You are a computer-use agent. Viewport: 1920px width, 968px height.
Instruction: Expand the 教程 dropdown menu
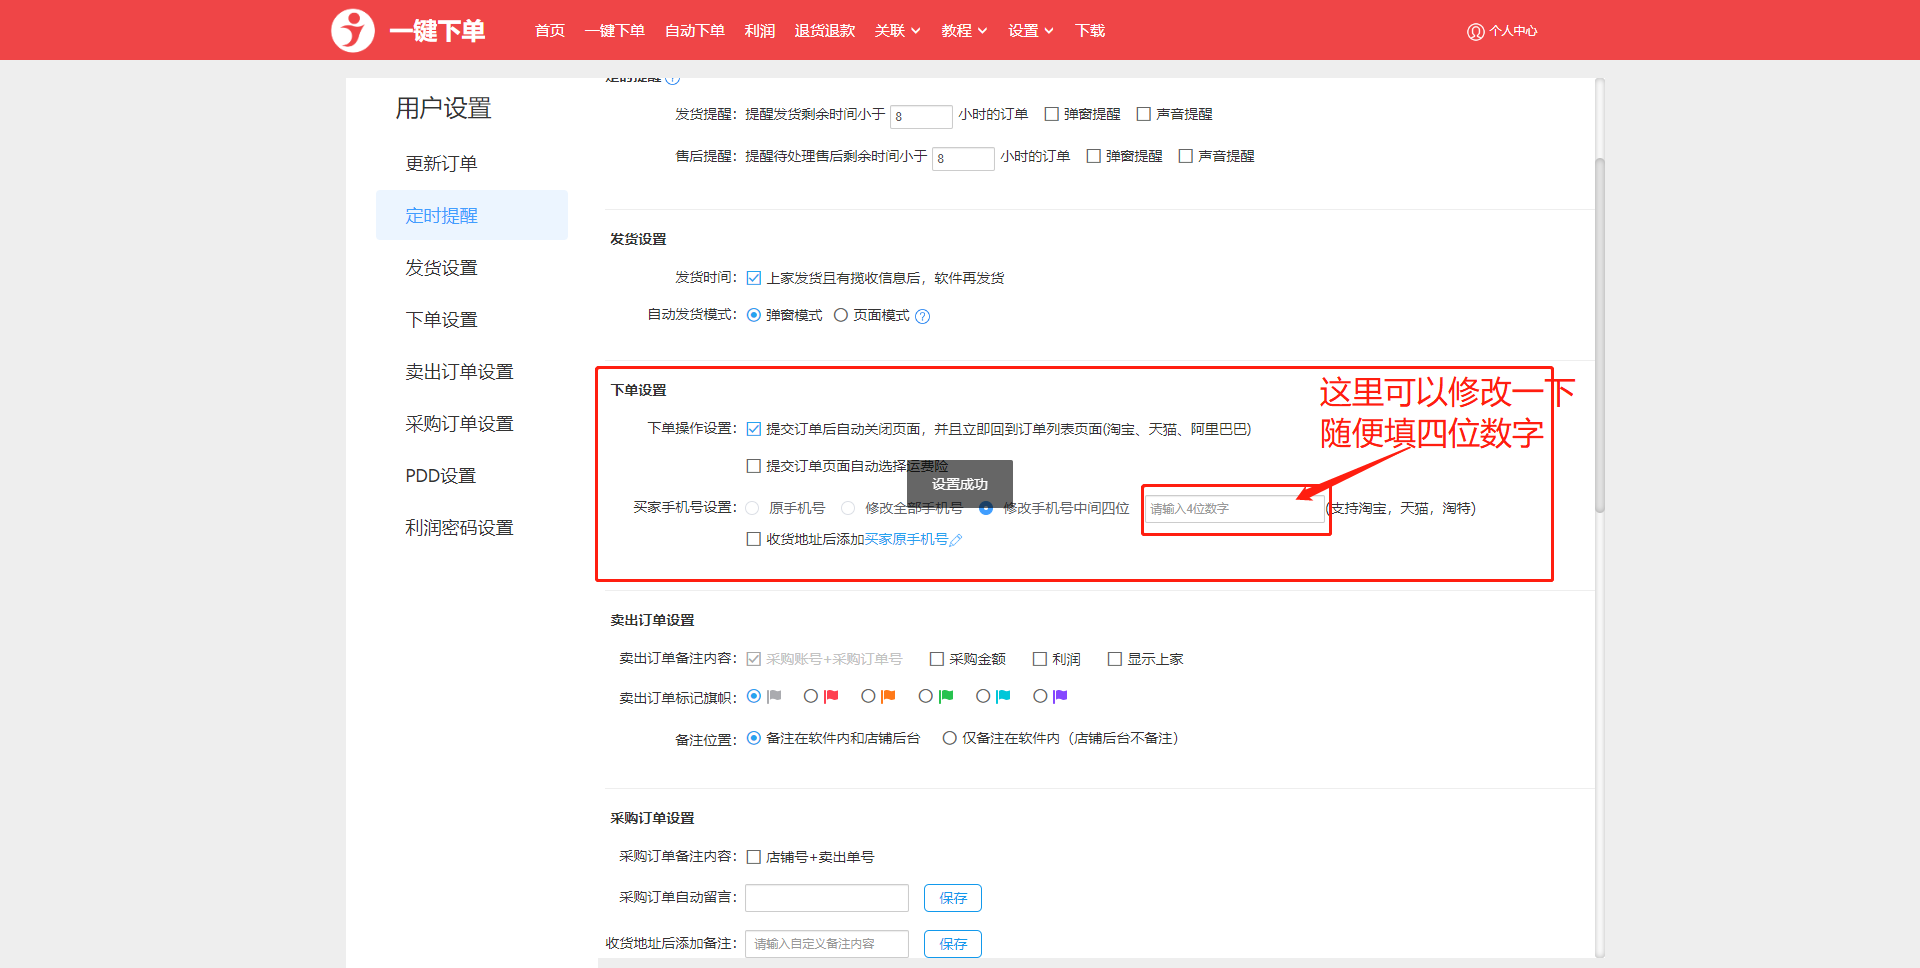pos(963,31)
